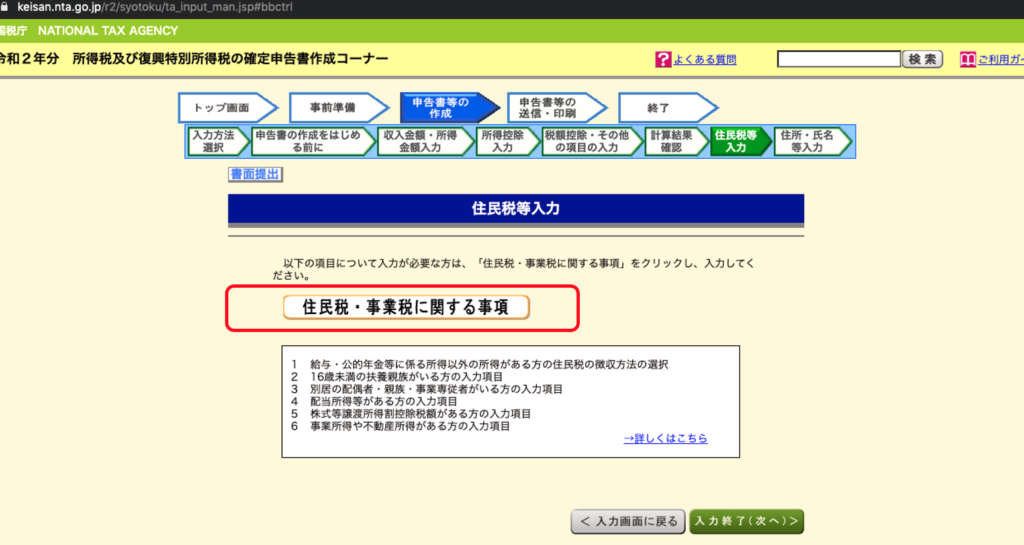
Task: Go to the 事前準備 step
Action: coord(338,108)
